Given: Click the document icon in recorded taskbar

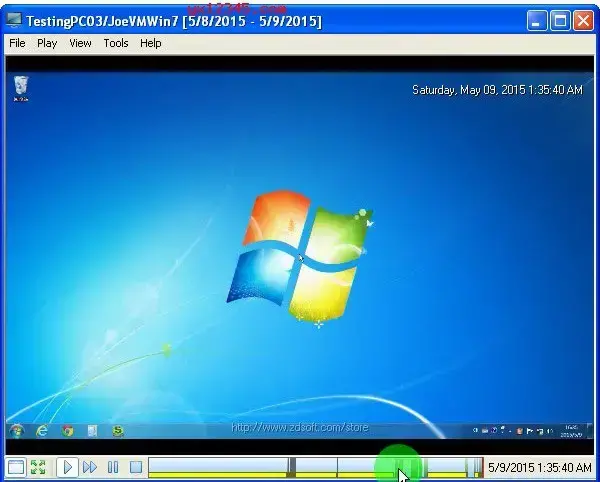Looking at the screenshot, I should pos(92,431).
